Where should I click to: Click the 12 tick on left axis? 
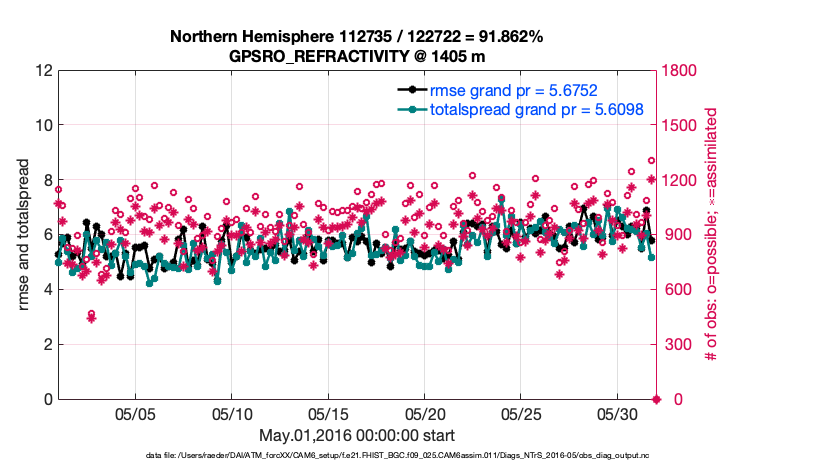pyautogui.click(x=41, y=71)
